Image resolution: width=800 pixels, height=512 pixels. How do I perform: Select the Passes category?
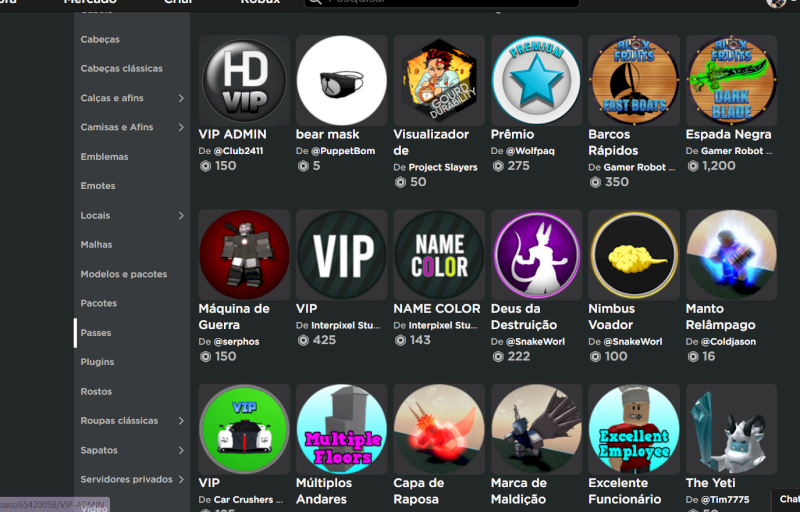pyautogui.click(x=95, y=332)
